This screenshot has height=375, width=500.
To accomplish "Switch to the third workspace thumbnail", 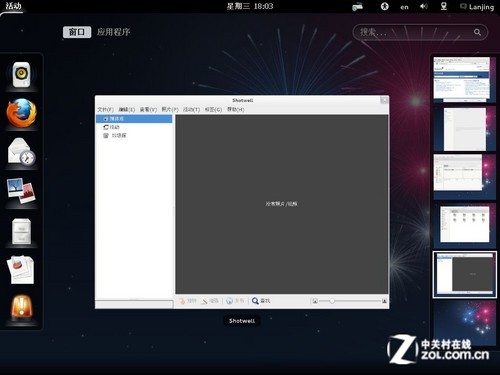I will click(x=464, y=177).
